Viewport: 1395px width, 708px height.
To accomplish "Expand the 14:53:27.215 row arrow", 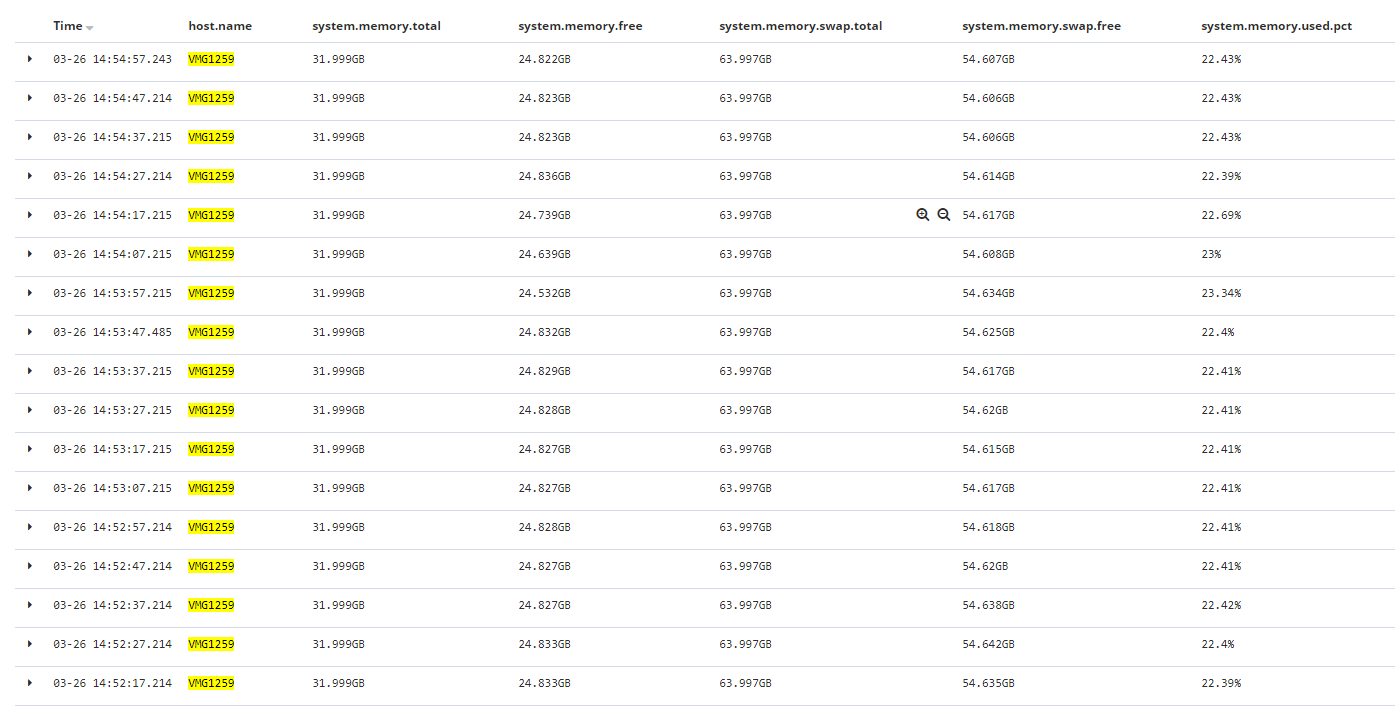I will [x=30, y=410].
